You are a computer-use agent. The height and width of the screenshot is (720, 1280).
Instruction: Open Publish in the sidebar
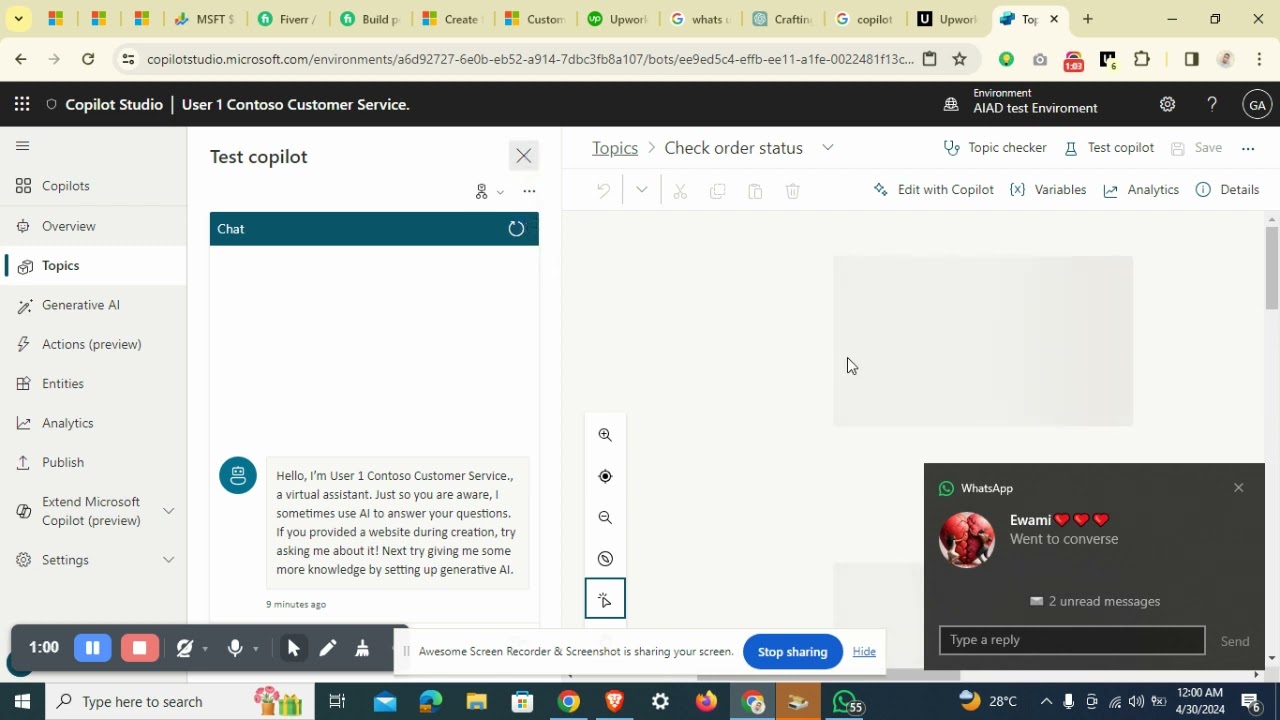[93, 463]
